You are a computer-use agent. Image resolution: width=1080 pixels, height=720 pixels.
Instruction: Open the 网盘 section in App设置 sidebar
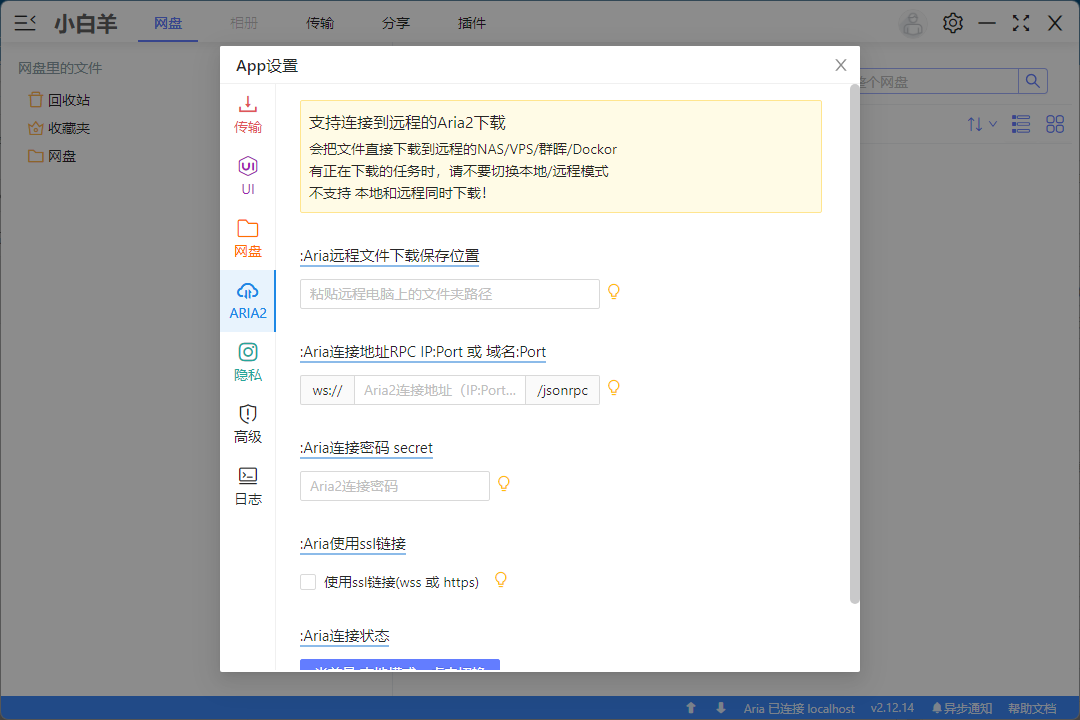click(x=247, y=238)
